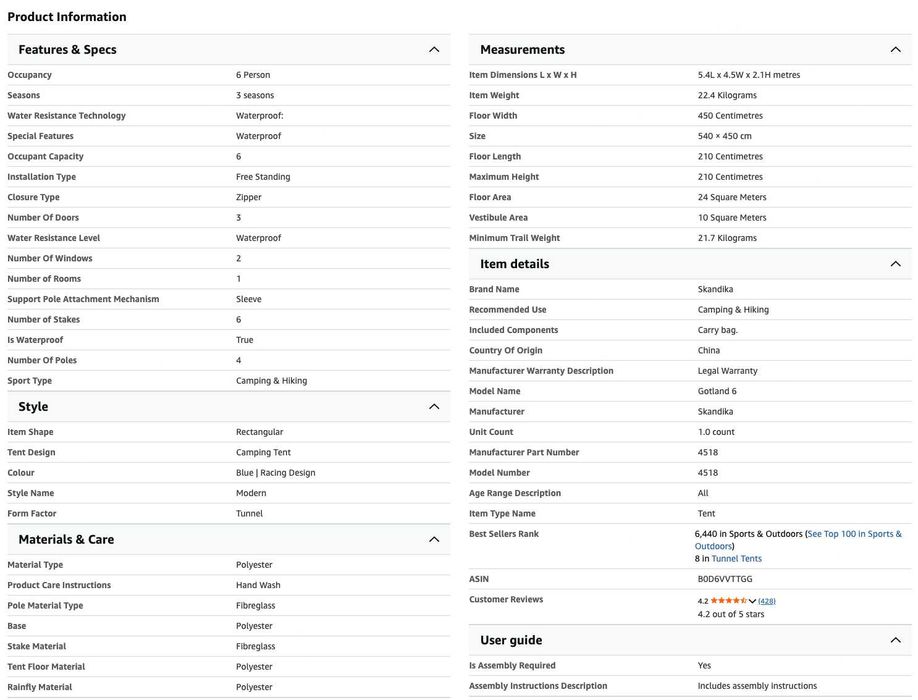Click the Product Information title

coord(67,17)
